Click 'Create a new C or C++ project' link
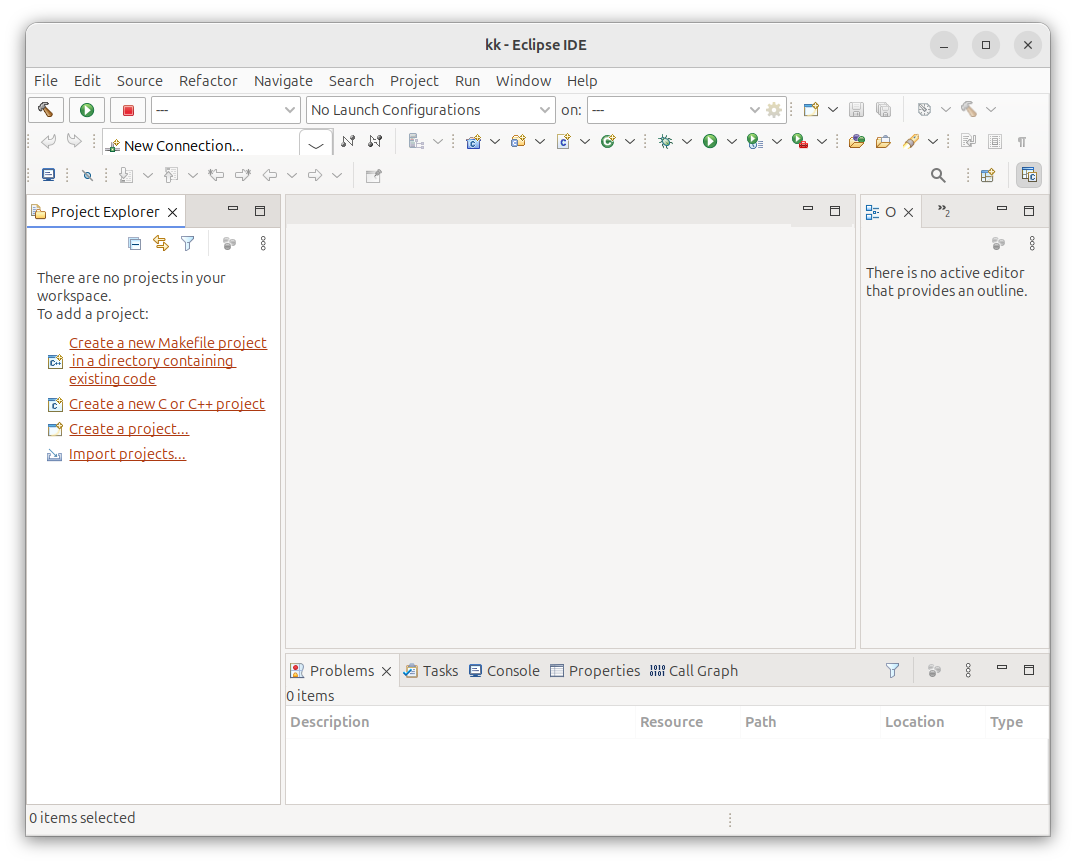Screen dimensions: 1076x865 (x=166, y=404)
